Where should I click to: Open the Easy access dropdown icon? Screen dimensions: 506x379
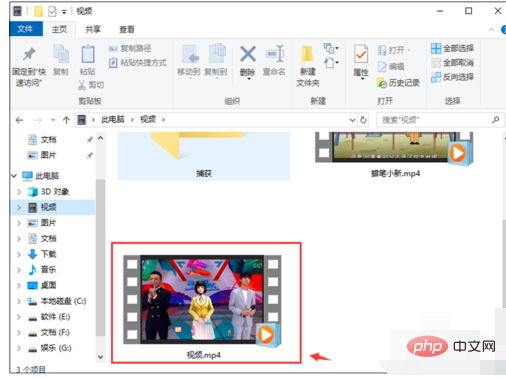click(x=331, y=63)
